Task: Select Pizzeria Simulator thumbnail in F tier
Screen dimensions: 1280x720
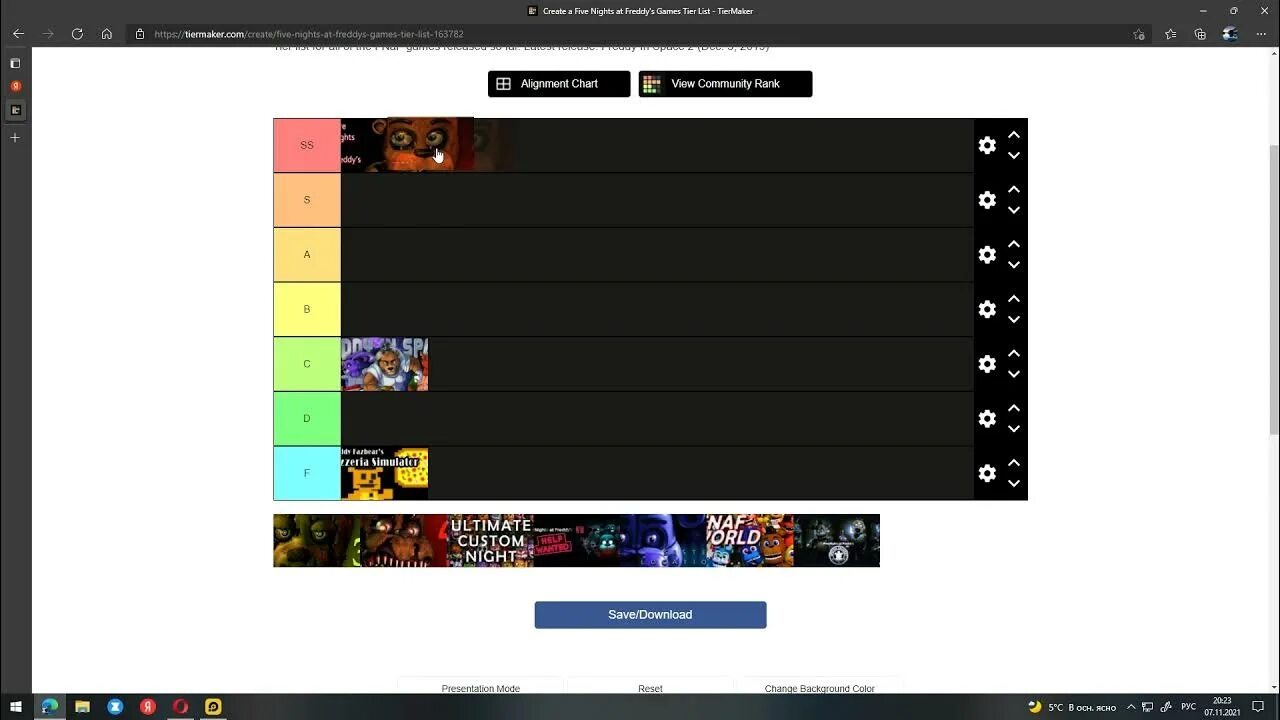Action: pos(384,473)
